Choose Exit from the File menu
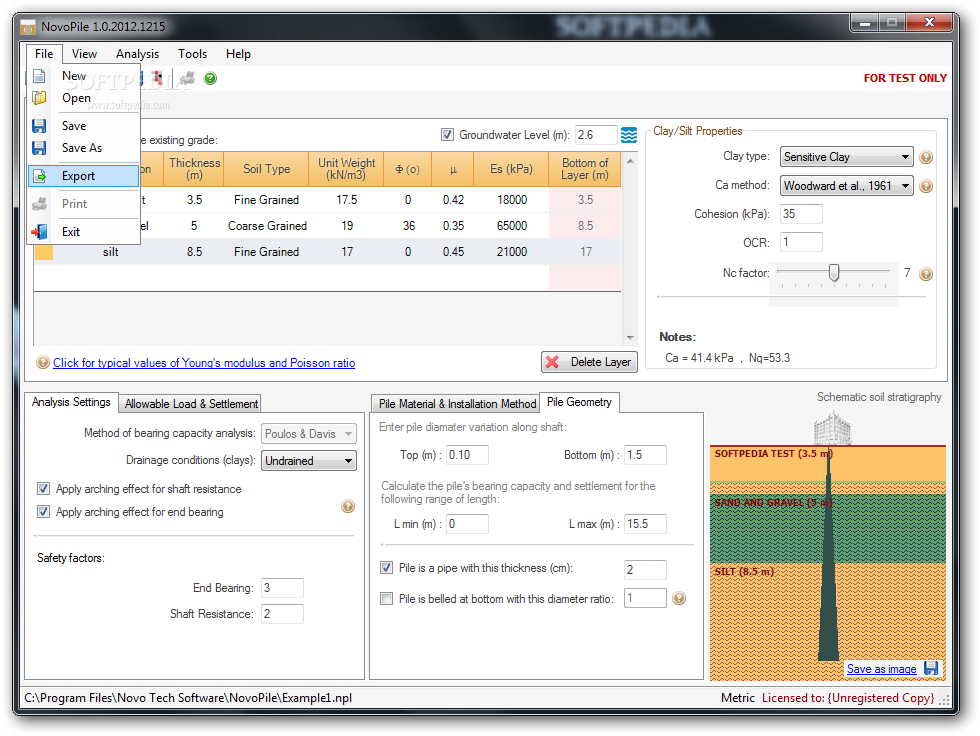The width and height of the screenshot is (980, 736). pos(84,232)
